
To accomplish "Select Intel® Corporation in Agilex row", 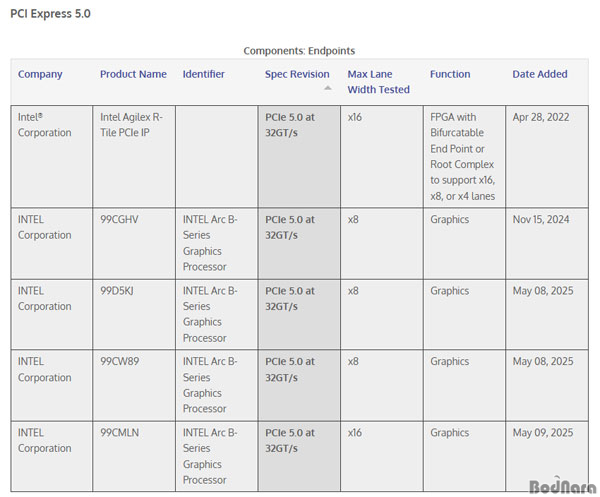I will click(x=44, y=125).
